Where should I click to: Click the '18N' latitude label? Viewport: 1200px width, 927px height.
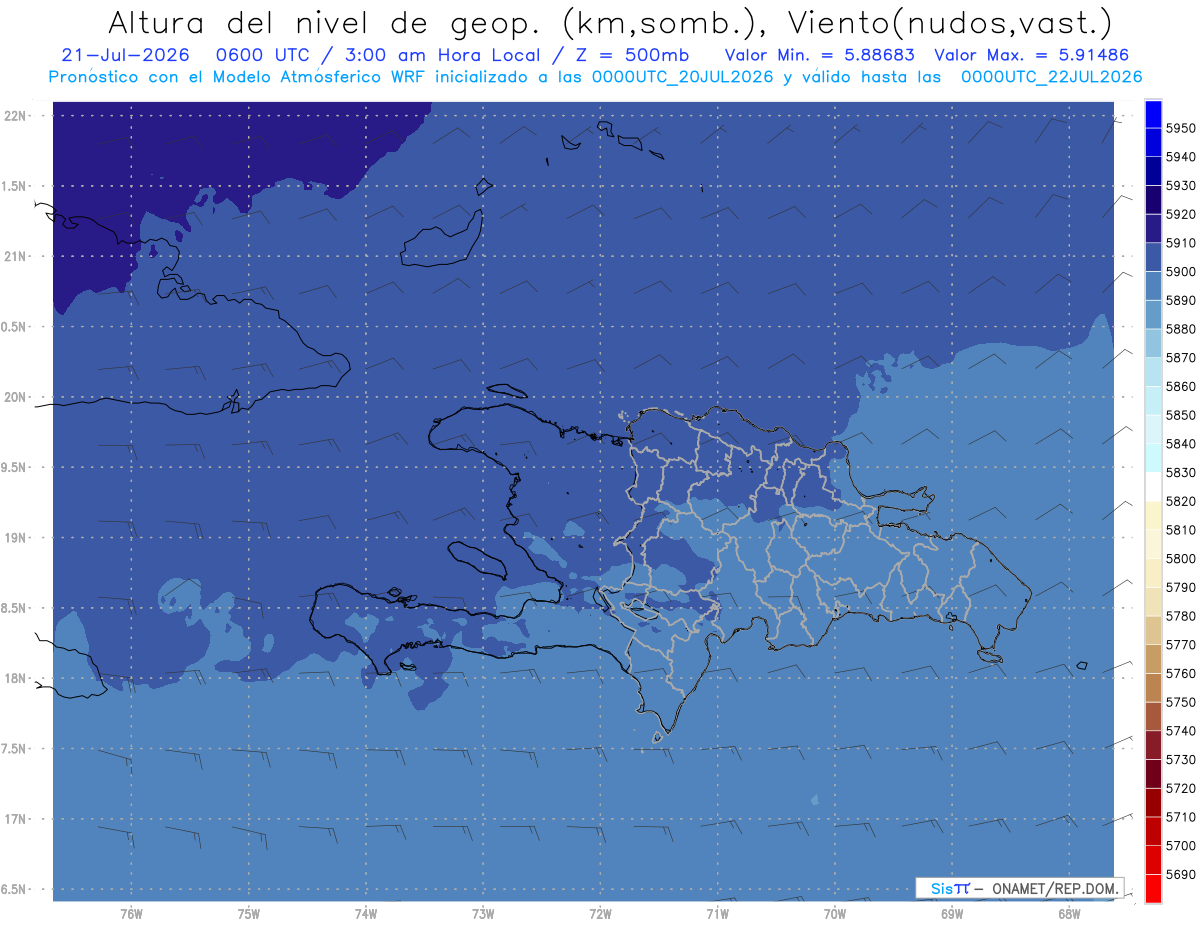click(x=15, y=679)
